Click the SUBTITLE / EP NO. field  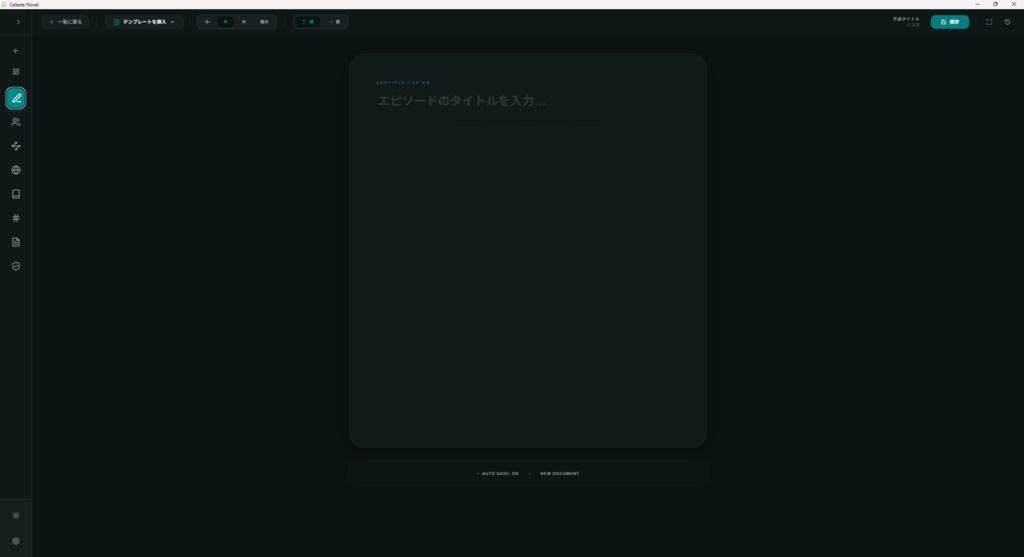(x=404, y=83)
